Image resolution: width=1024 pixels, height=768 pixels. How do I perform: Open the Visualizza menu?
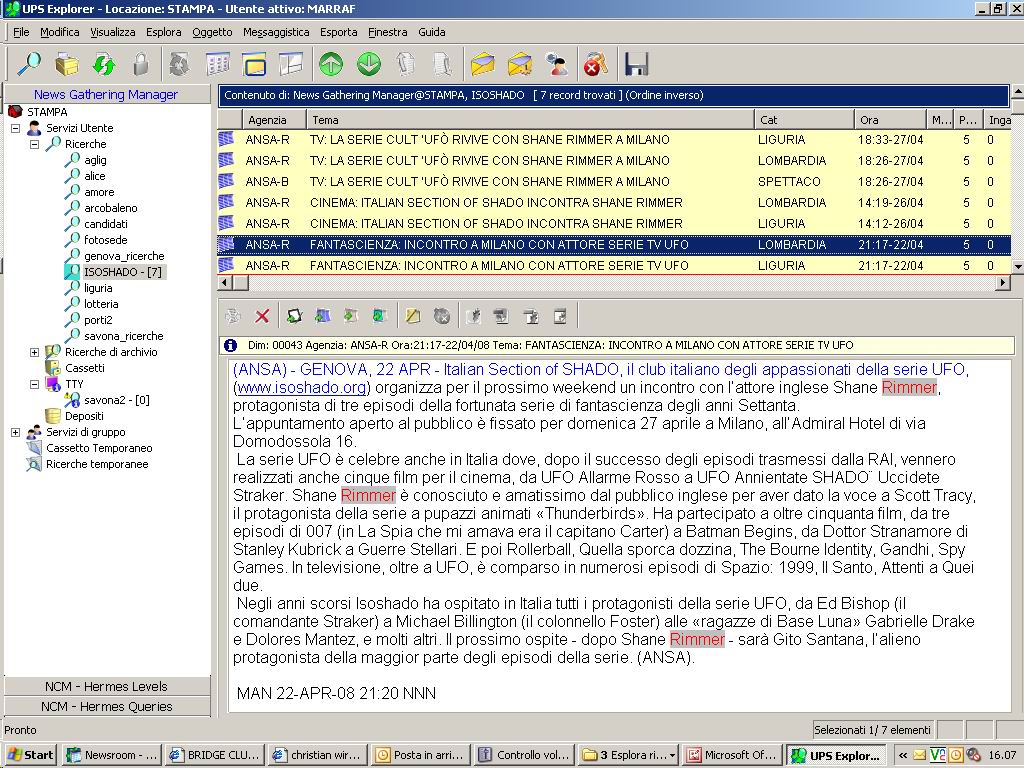(x=112, y=32)
